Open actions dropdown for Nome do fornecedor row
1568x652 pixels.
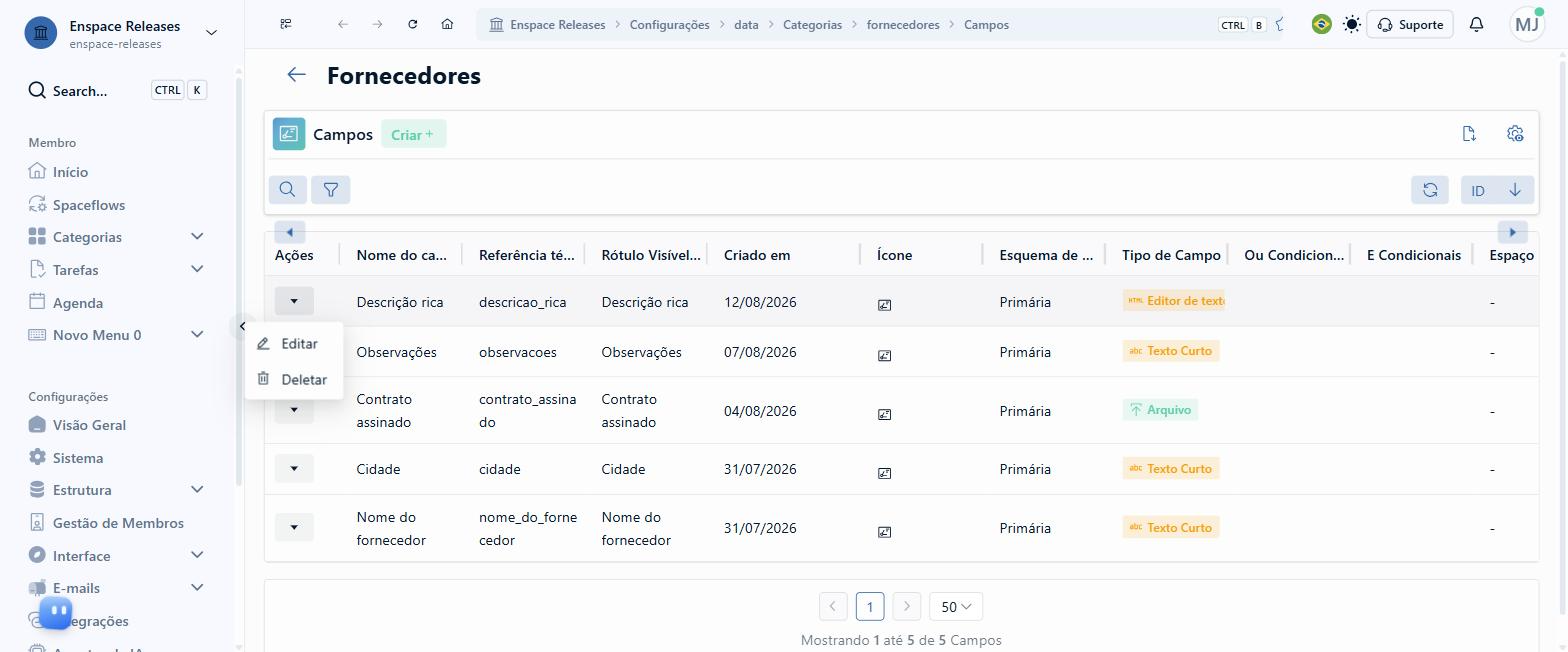coord(294,527)
